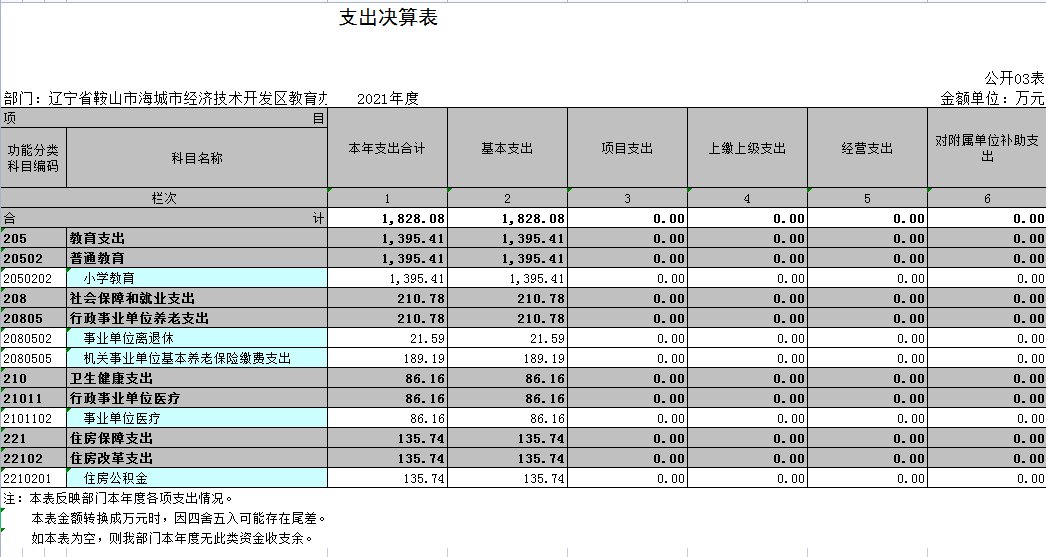The width and height of the screenshot is (1046, 557).
Task: Select the 事业单位离退休 cell
Action: point(197,338)
